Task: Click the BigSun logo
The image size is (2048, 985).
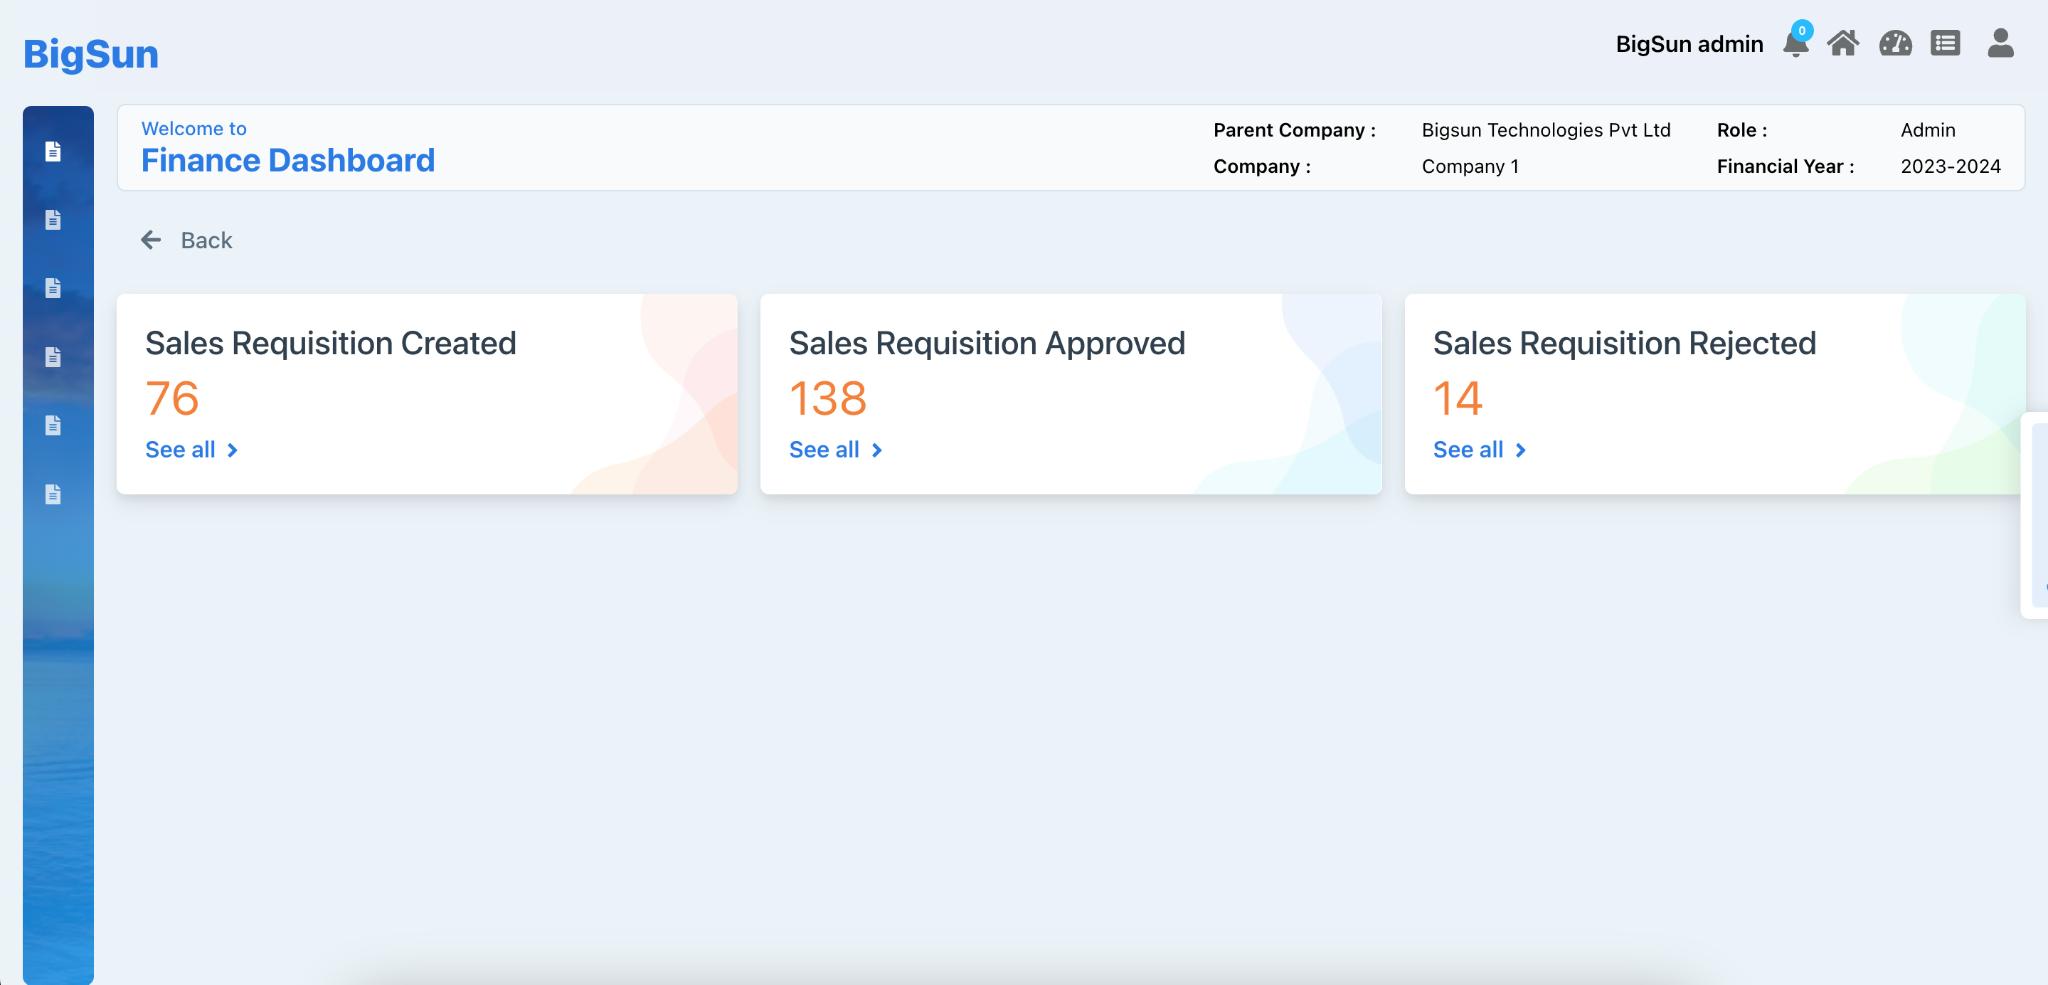Action: (91, 54)
